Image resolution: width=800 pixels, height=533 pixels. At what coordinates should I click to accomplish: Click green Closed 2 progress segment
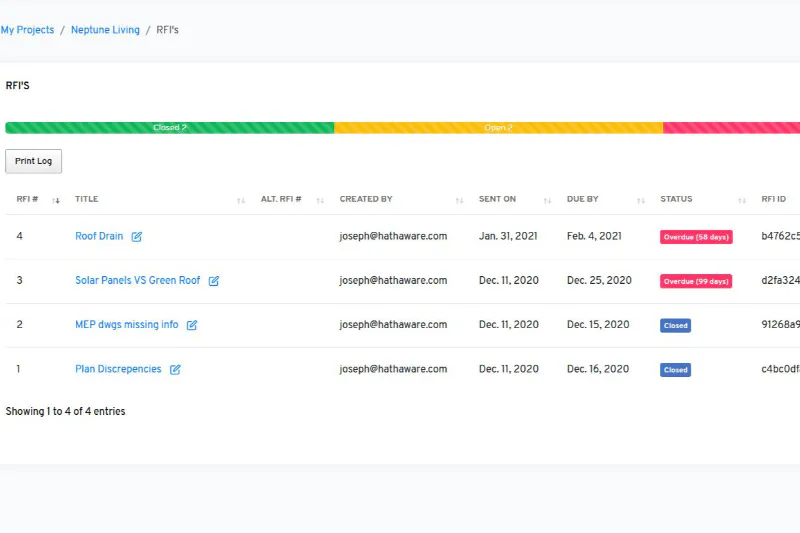click(x=170, y=128)
